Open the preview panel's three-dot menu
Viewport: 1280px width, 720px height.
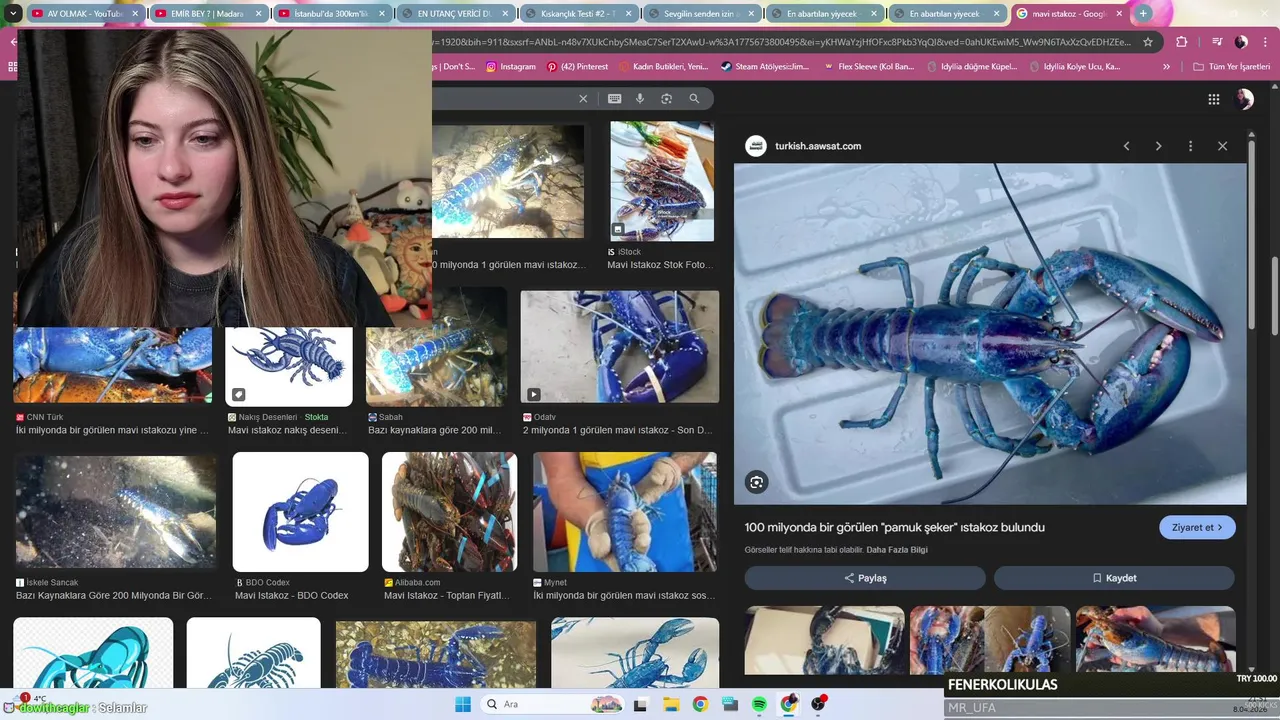pos(1190,146)
